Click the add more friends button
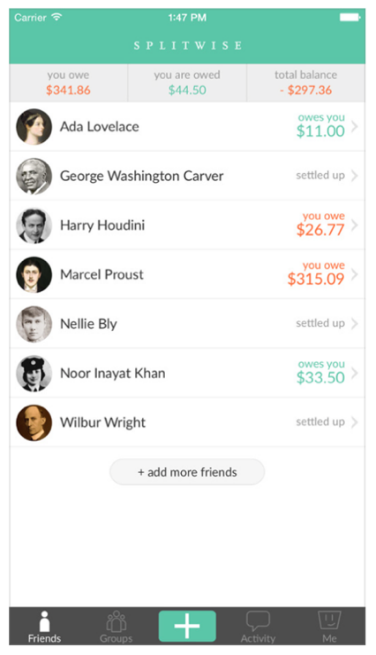 [x=187, y=472]
